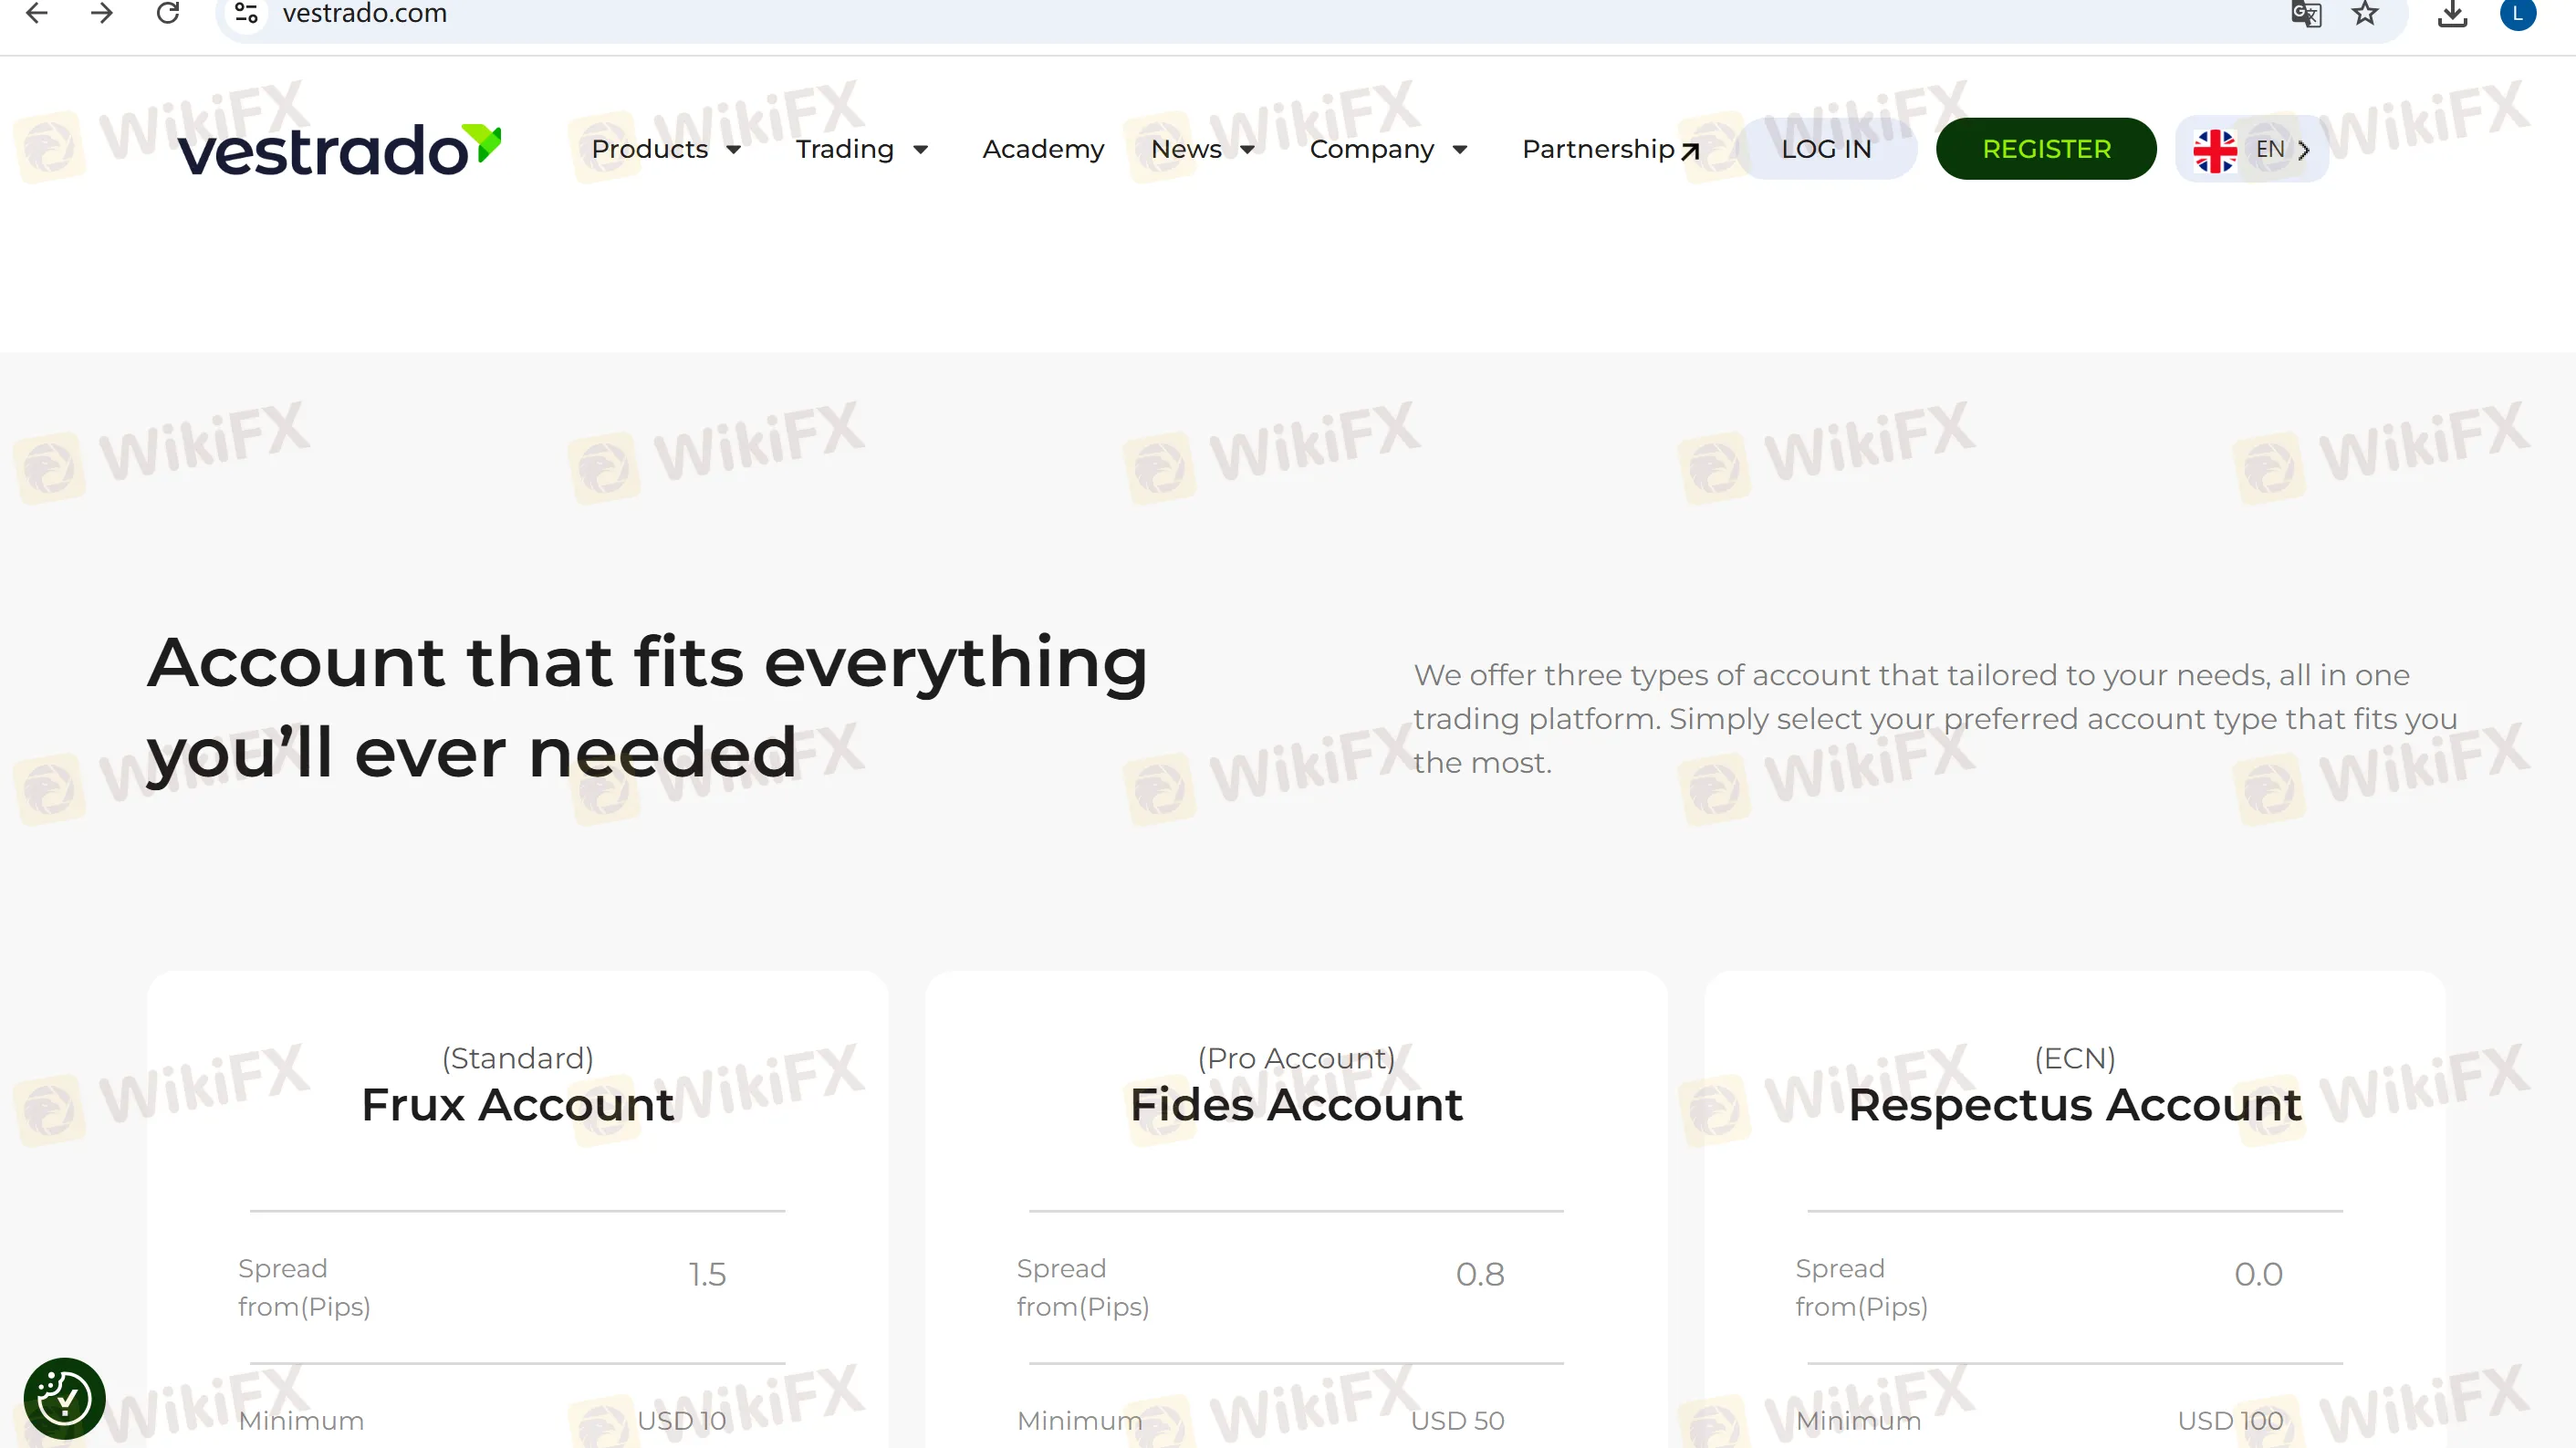
Task: Click the Fides card Spread from(Pips) label
Action: tap(1083, 1287)
